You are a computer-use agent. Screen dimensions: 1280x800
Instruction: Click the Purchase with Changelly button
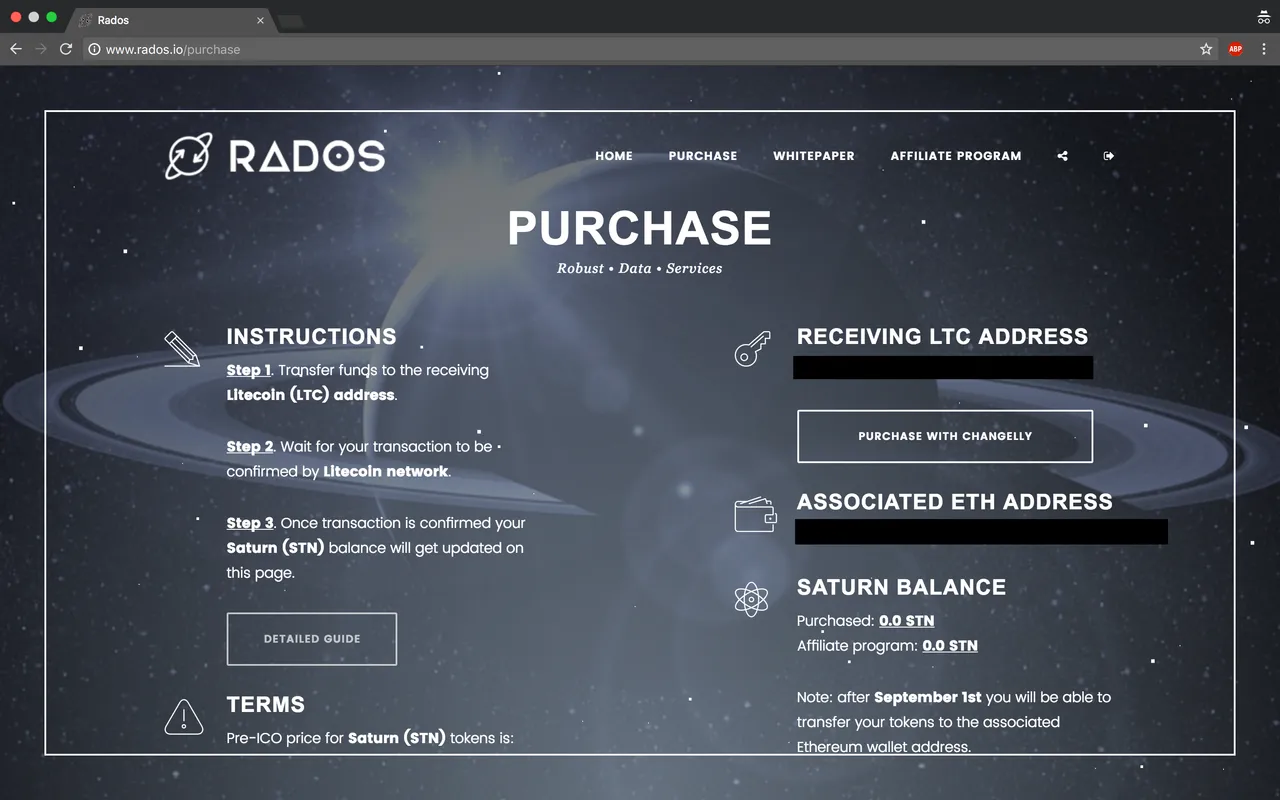click(x=945, y=436)
